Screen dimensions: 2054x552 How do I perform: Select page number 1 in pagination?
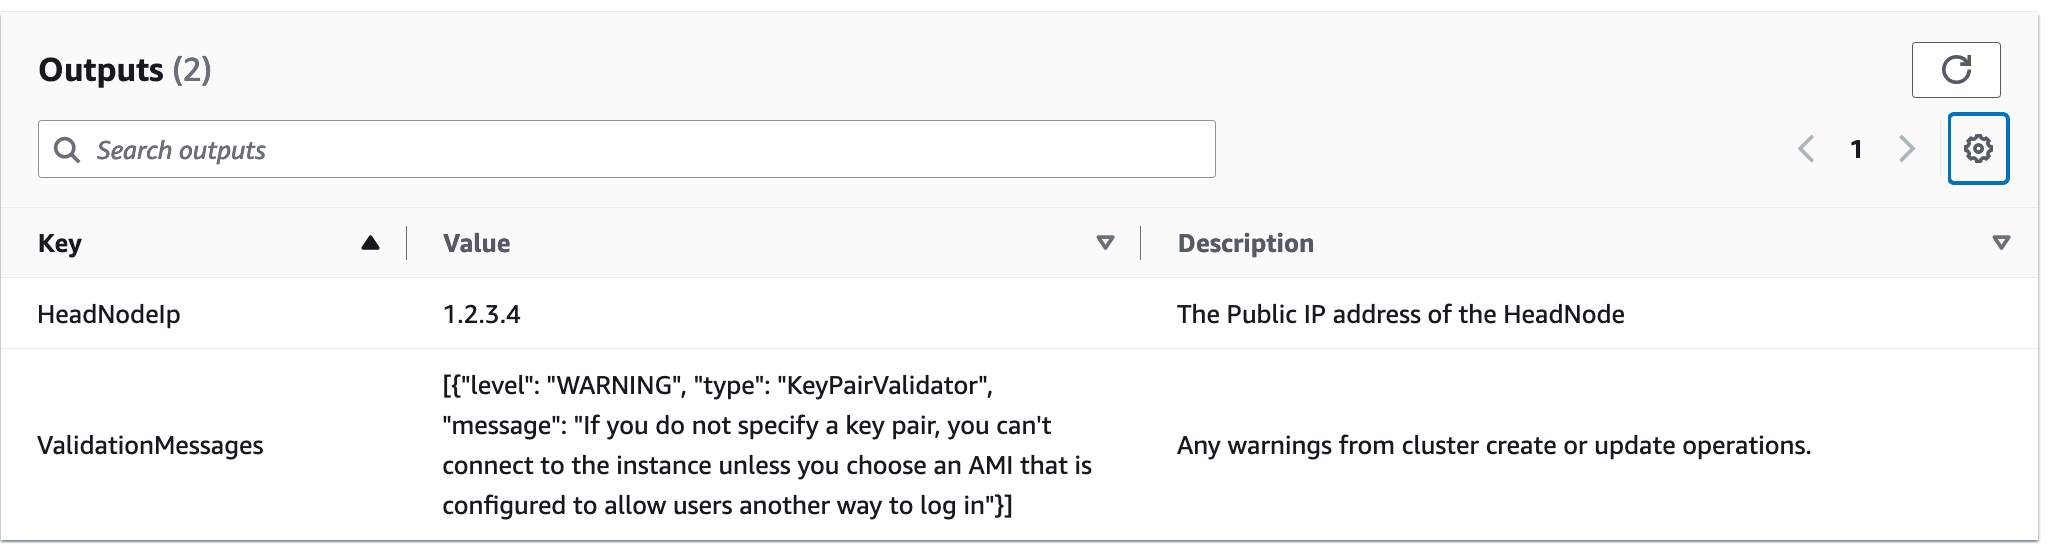tap(1856, 149)
